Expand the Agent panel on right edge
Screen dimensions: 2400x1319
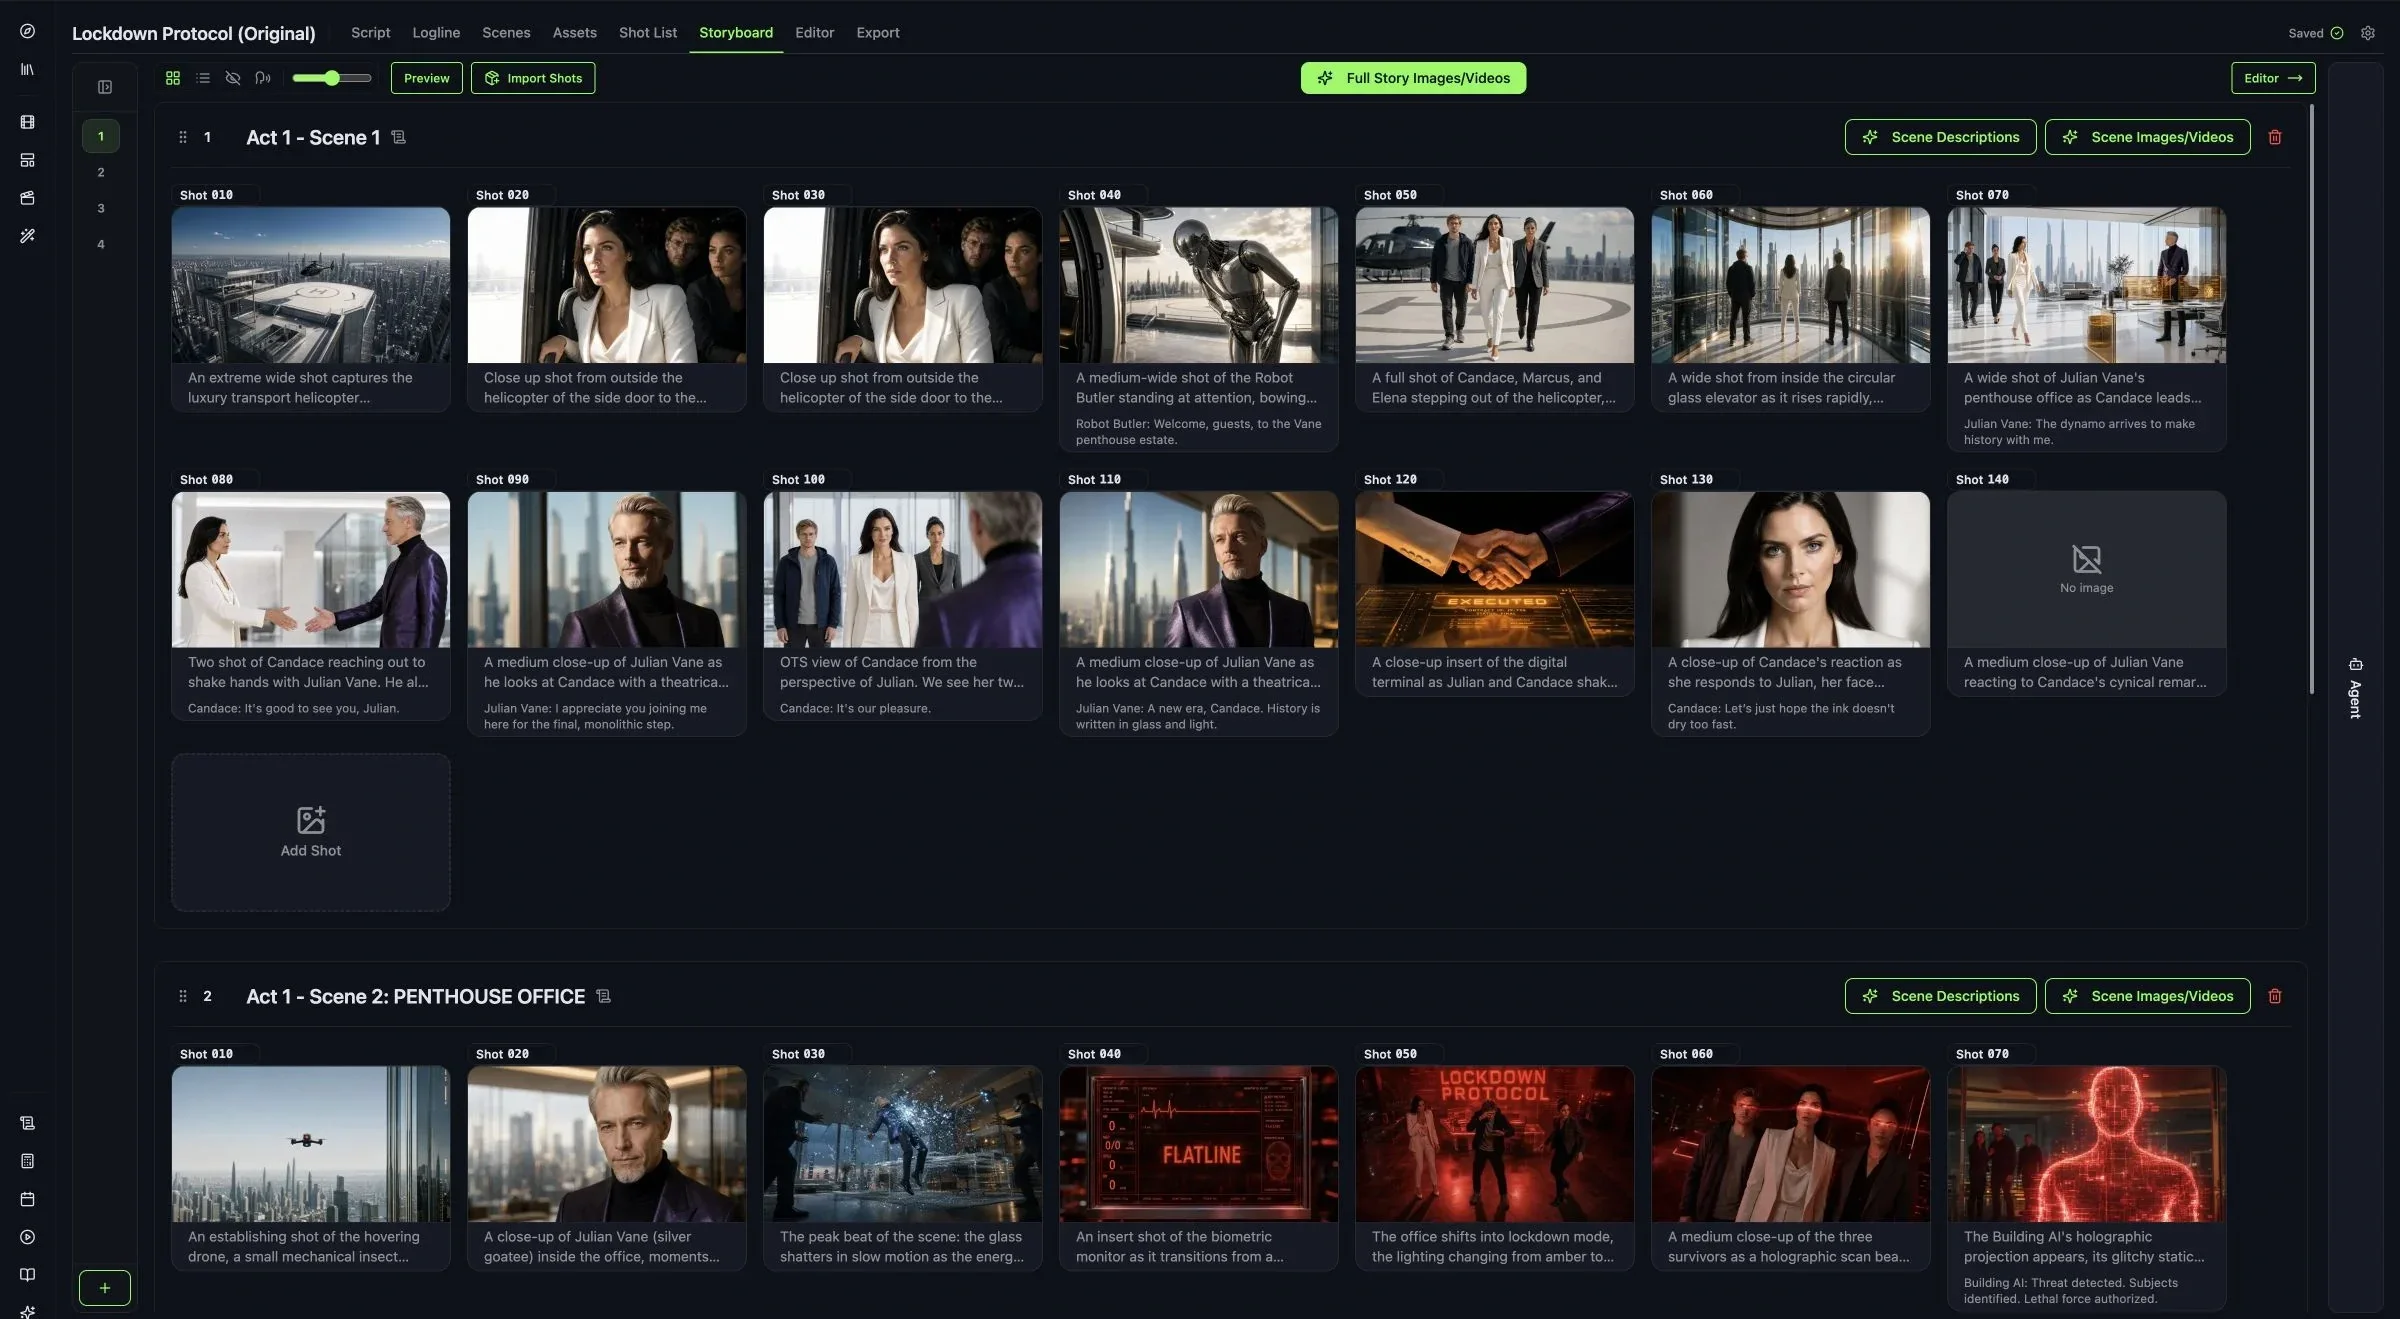point(2355,688)
